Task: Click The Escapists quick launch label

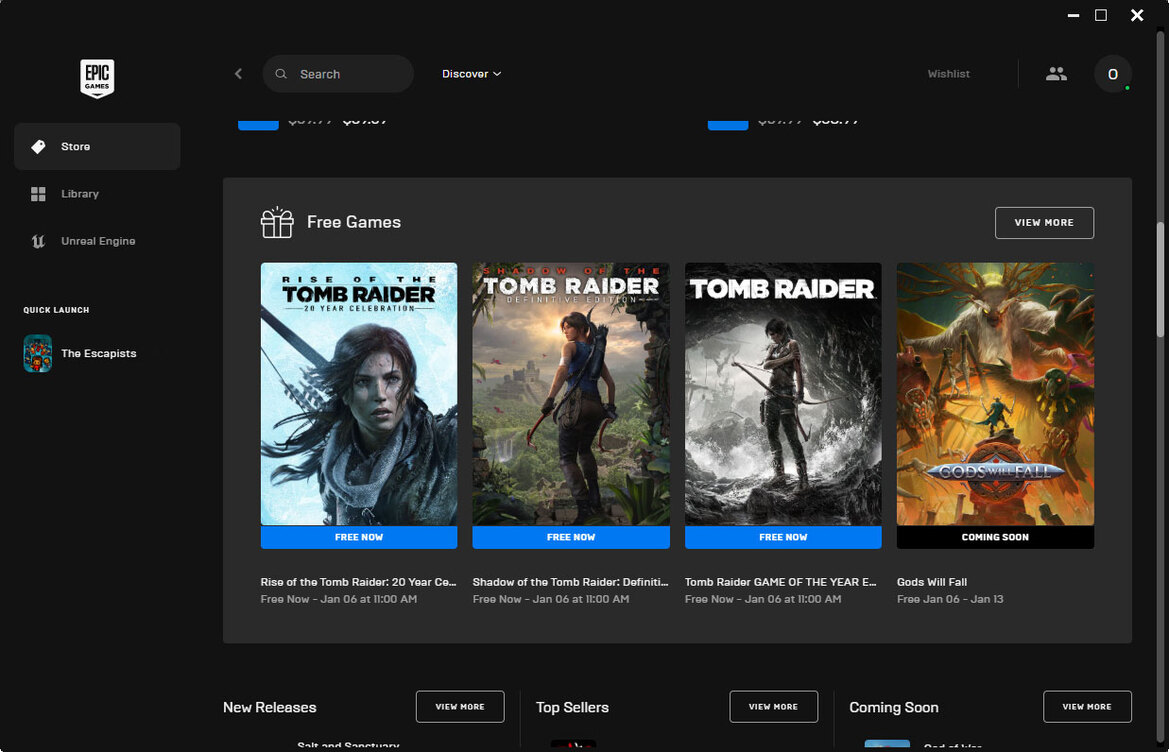Action: pos(98,353)
